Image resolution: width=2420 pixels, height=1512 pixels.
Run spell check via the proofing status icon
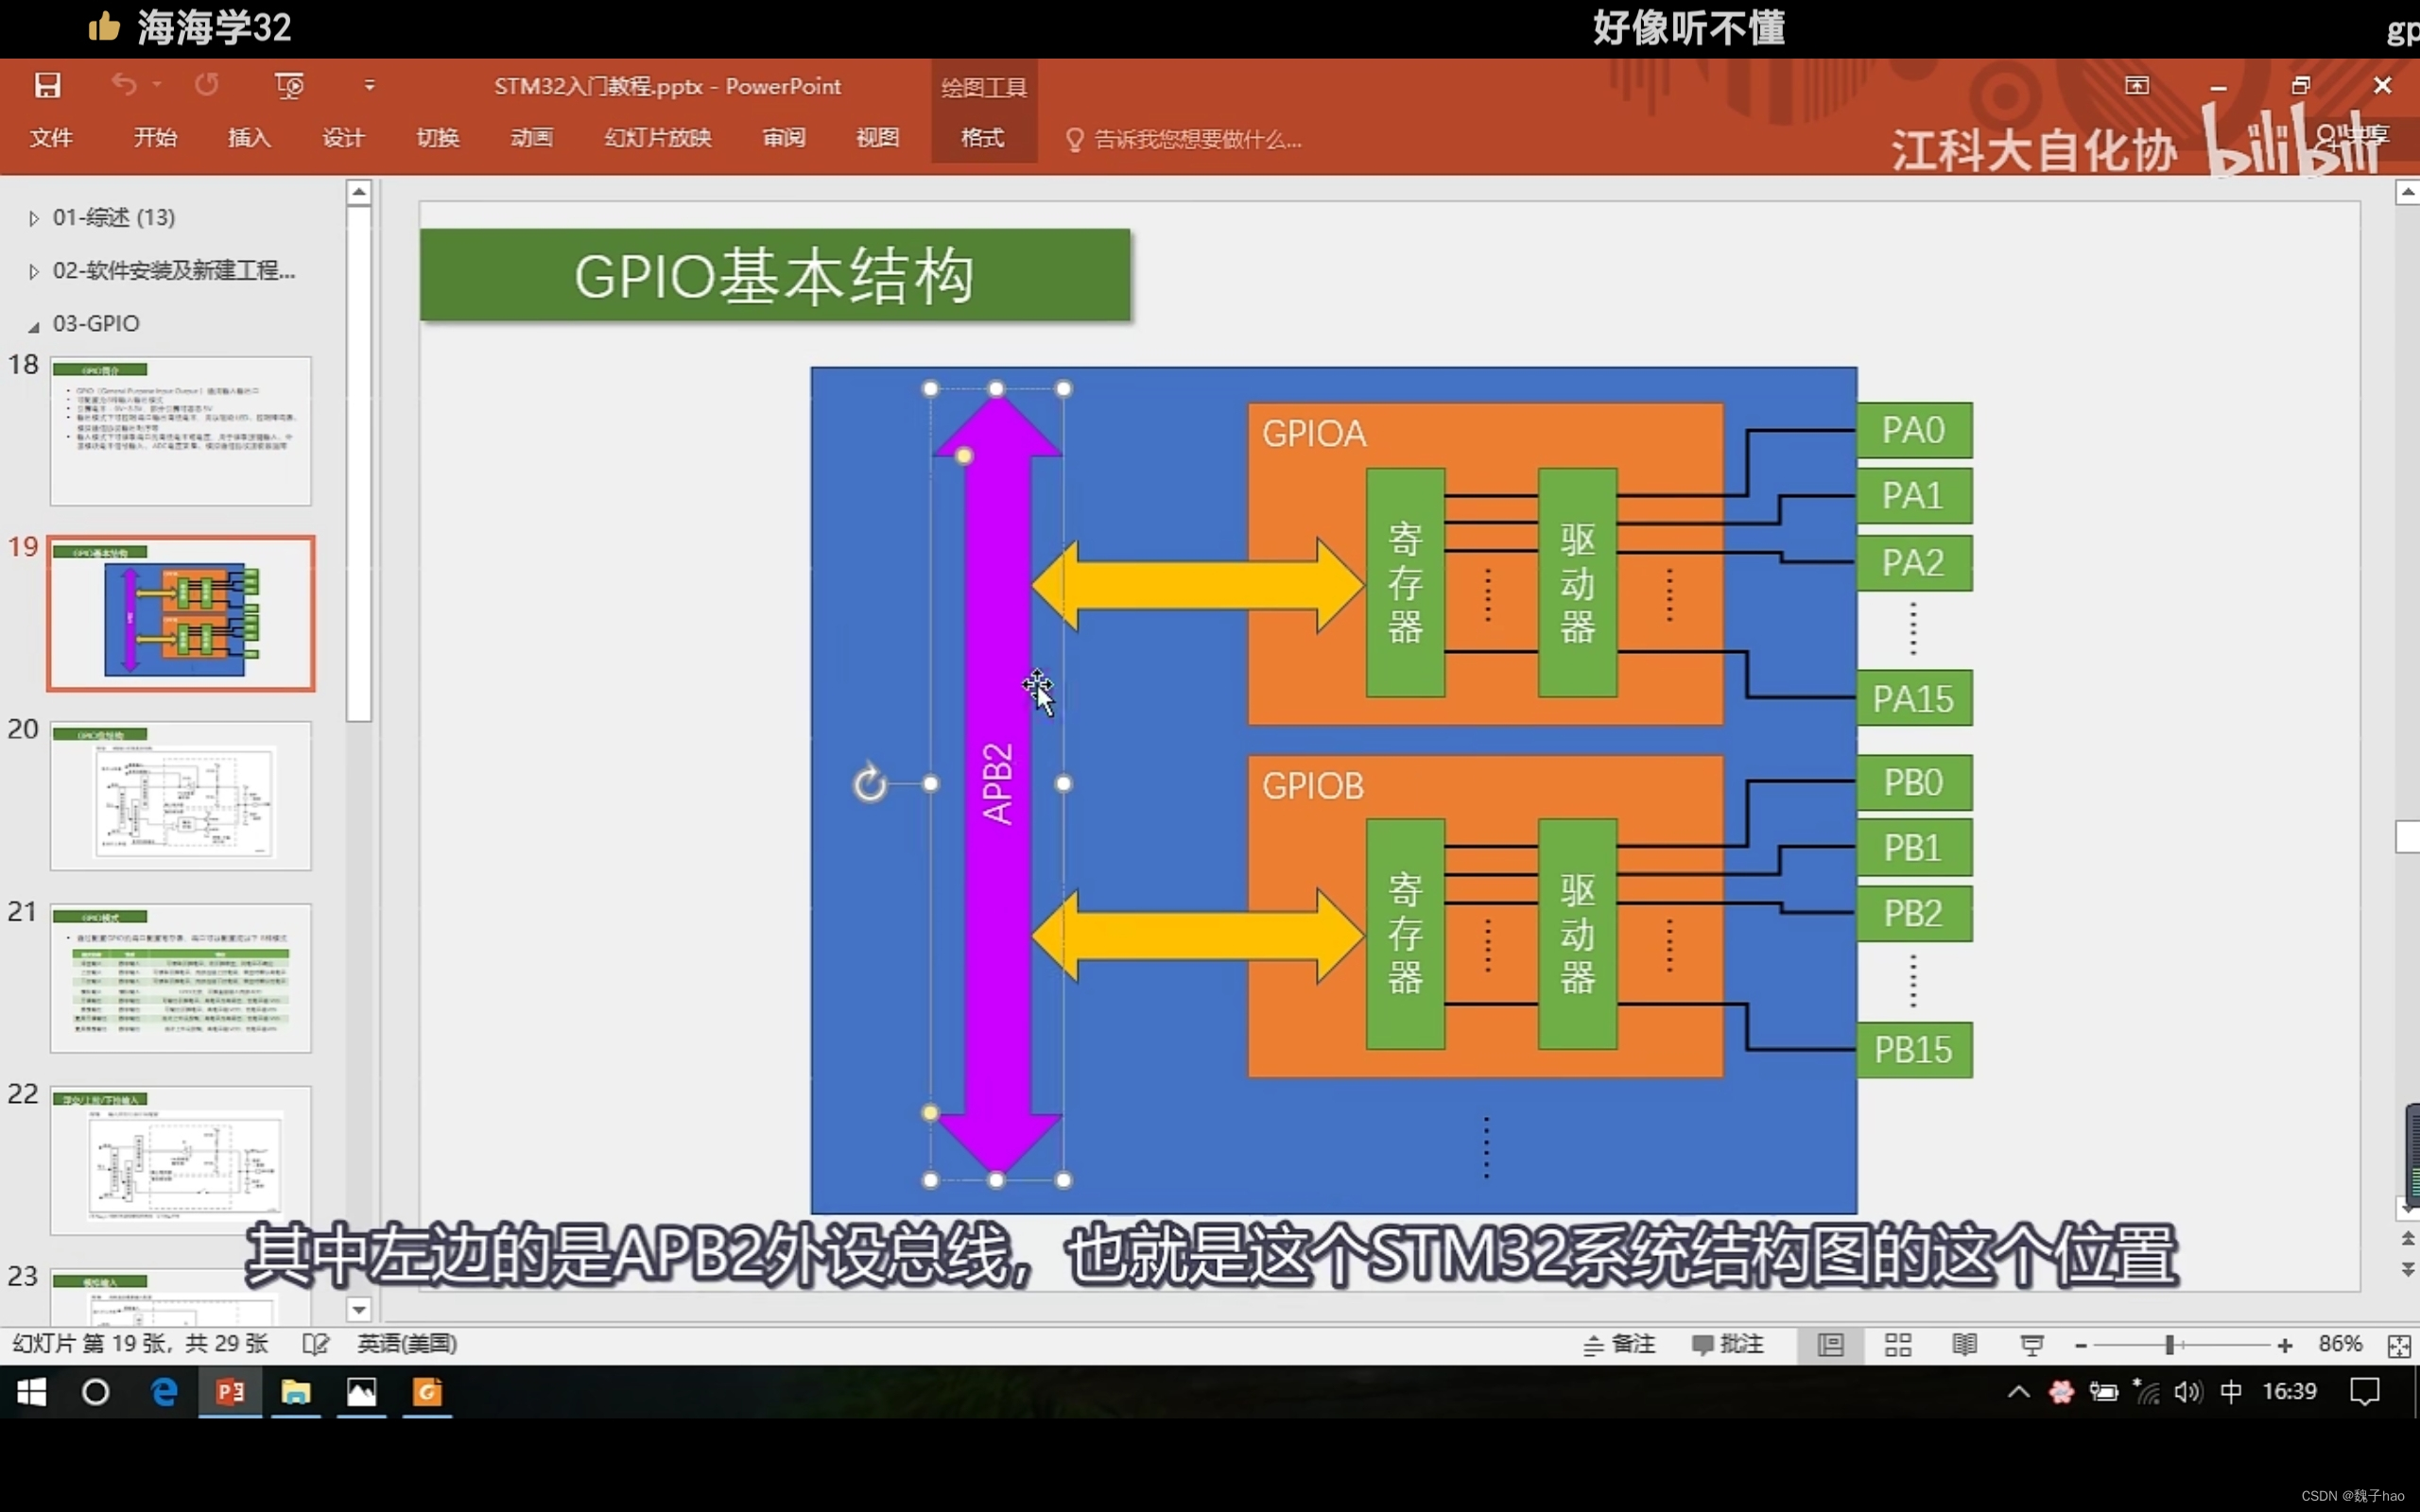313,1344
